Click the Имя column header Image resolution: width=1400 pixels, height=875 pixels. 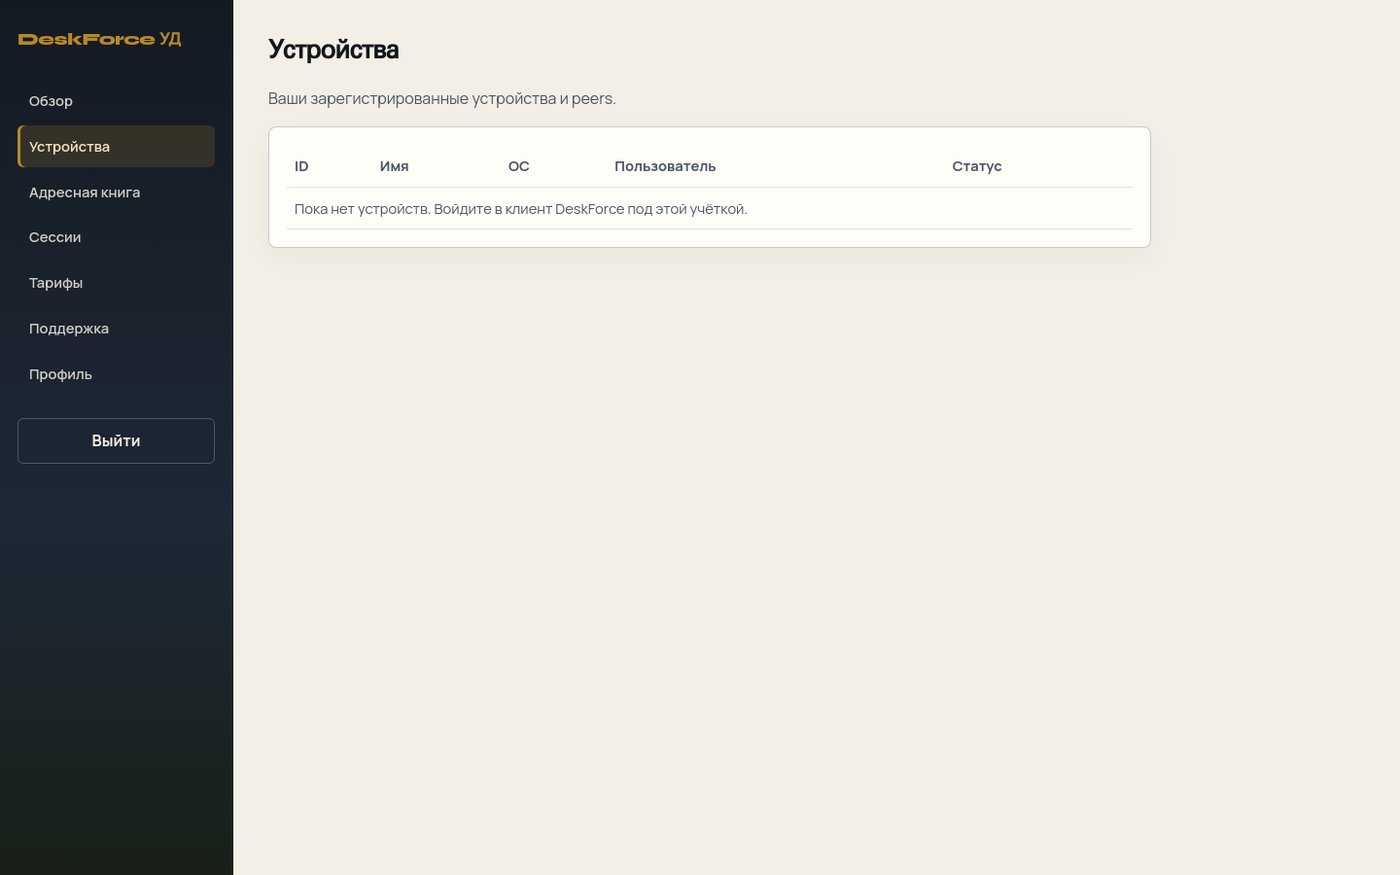tap(394, 166)
